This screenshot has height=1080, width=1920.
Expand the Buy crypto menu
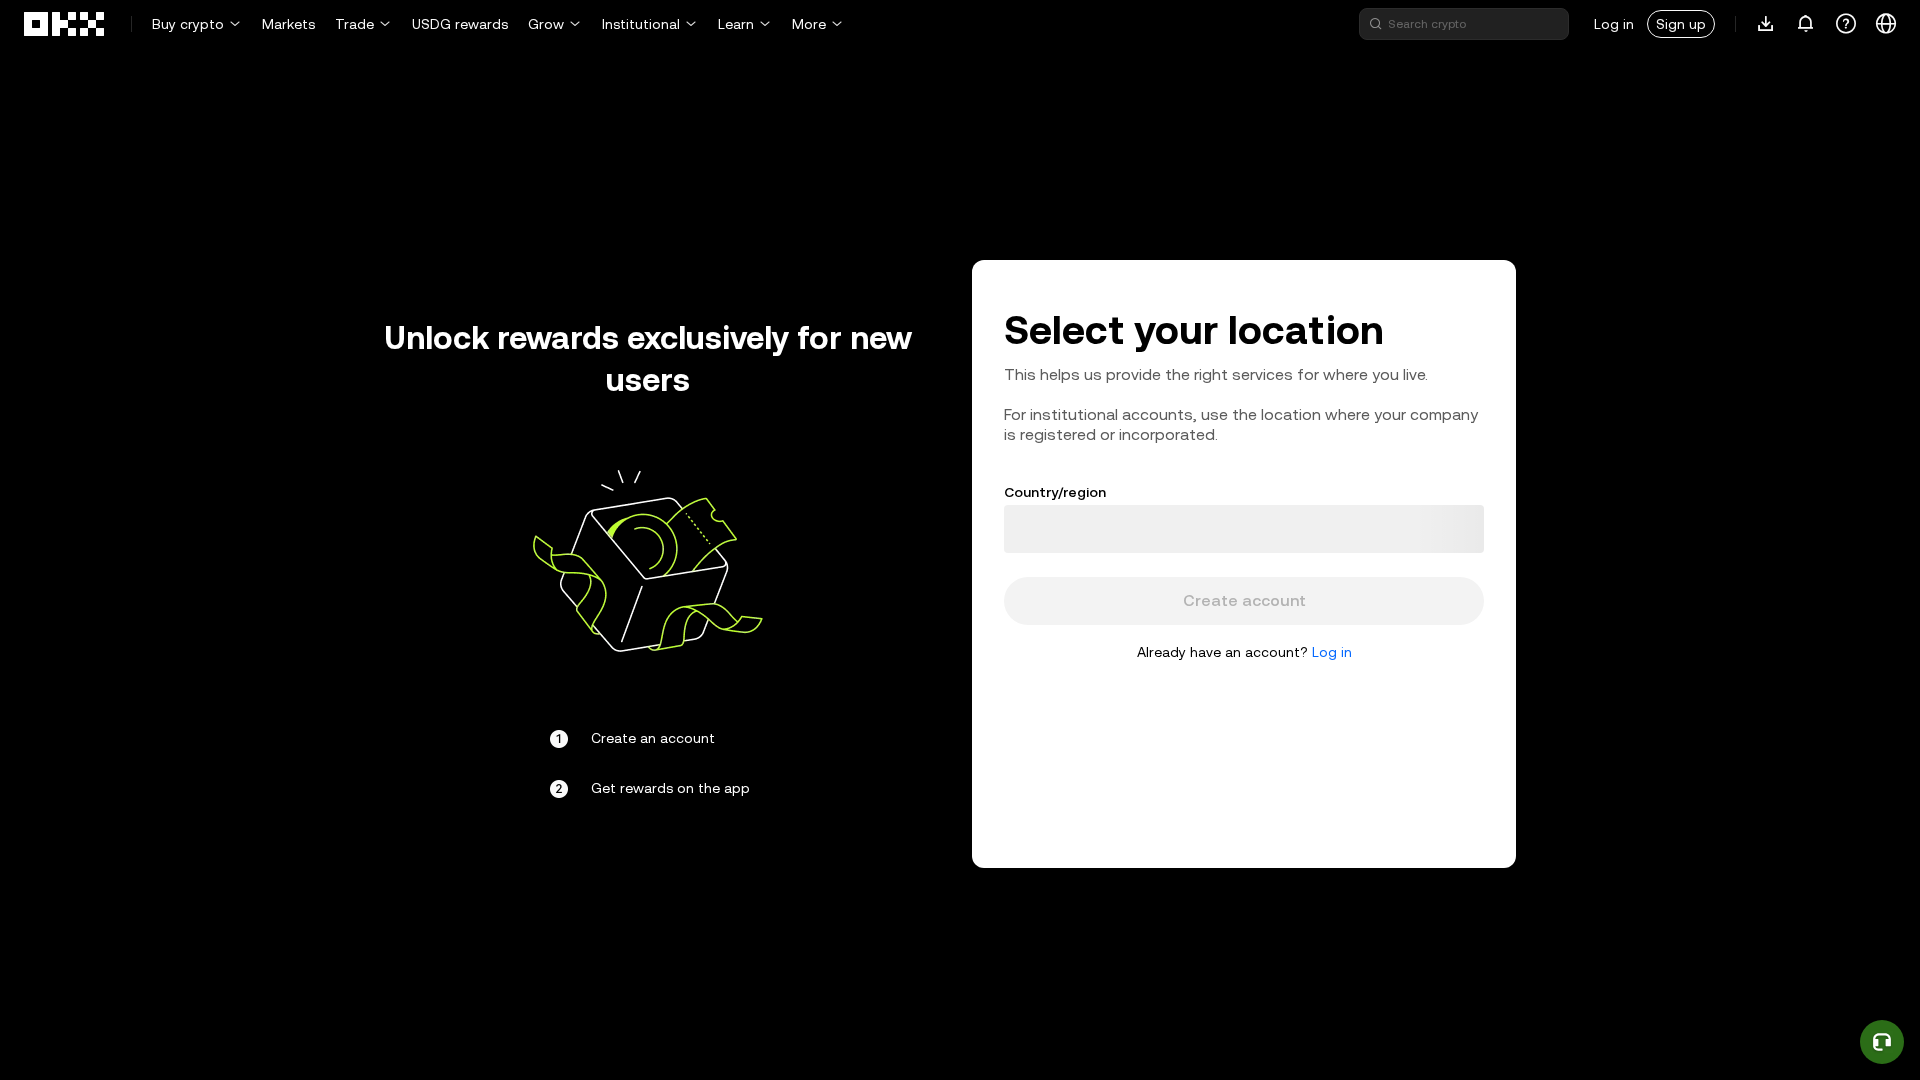pos(196,24)
